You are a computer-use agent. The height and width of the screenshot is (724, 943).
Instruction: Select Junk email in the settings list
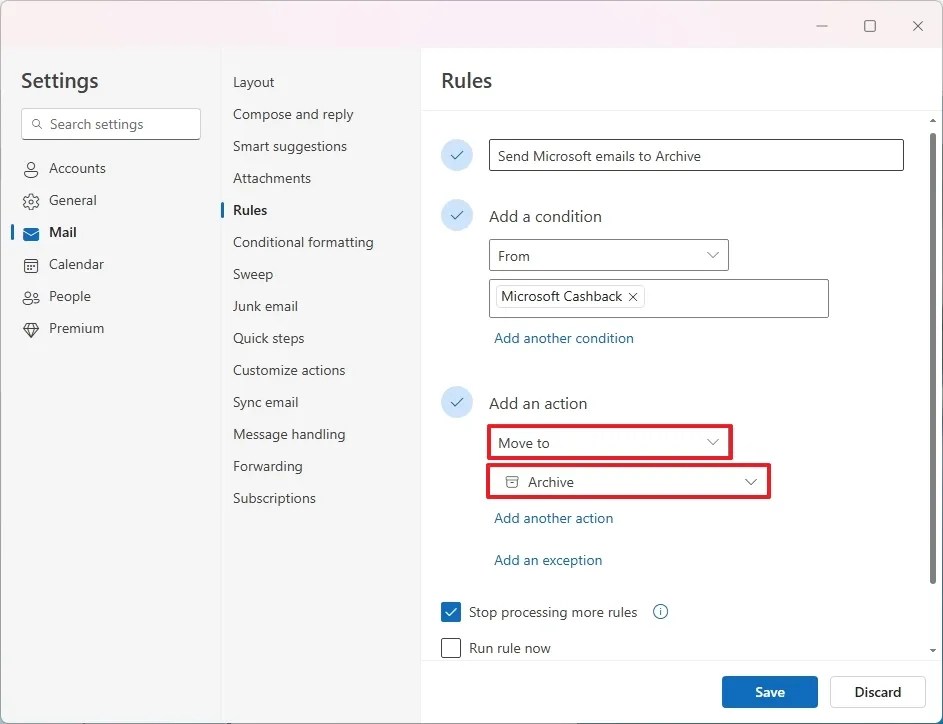pos(265,306)
